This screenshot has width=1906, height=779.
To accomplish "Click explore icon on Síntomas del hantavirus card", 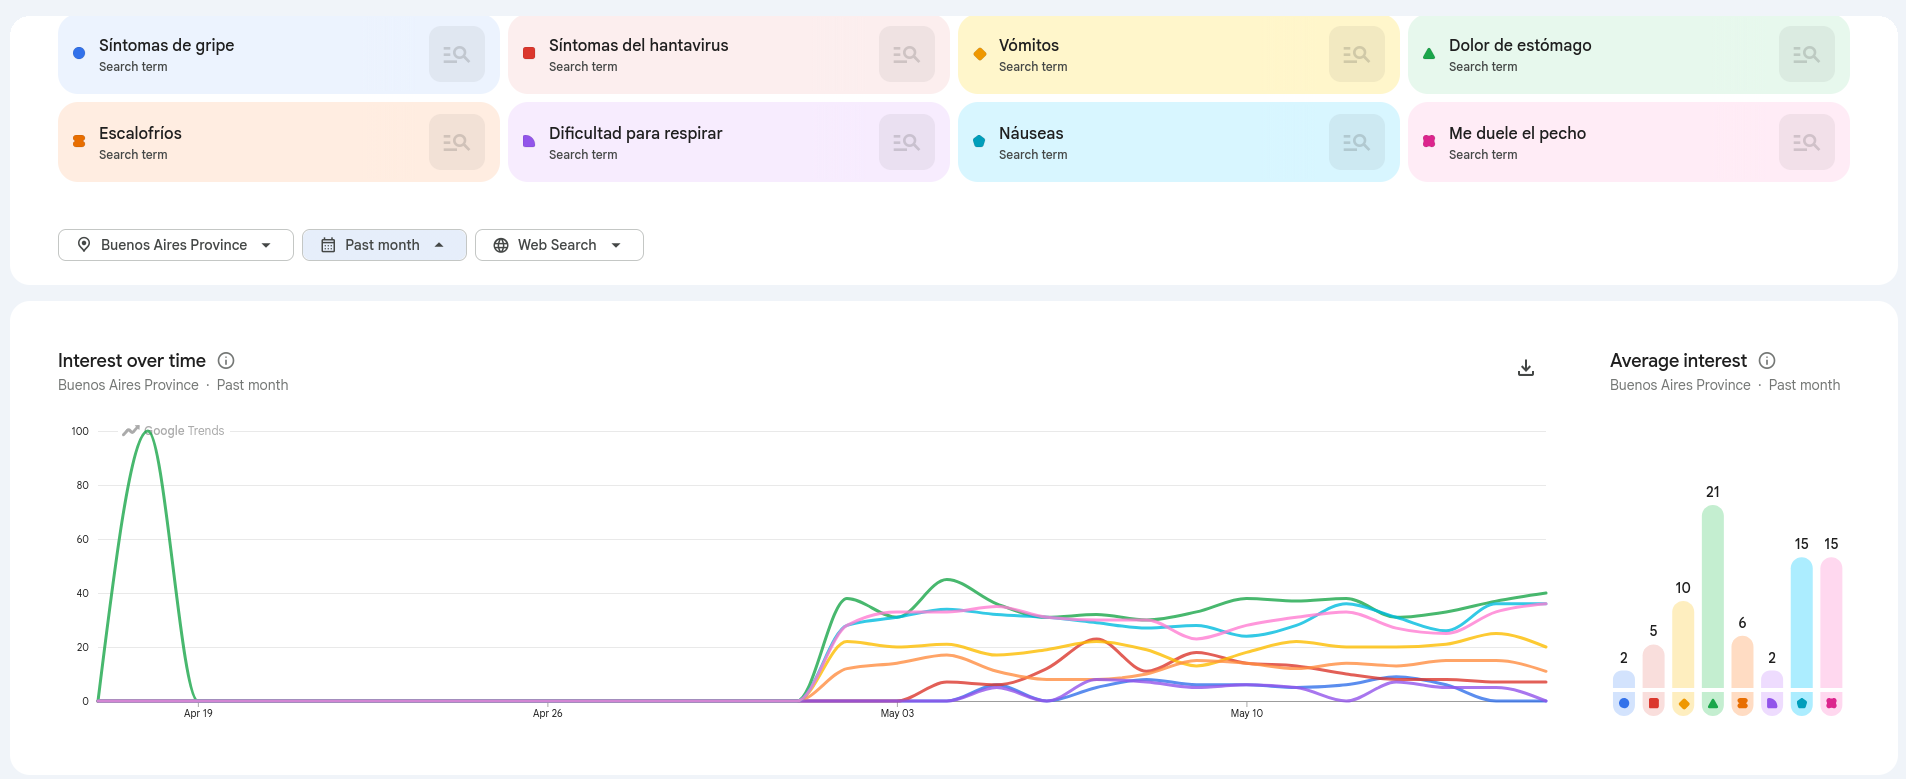I will (x=907, y=54).
